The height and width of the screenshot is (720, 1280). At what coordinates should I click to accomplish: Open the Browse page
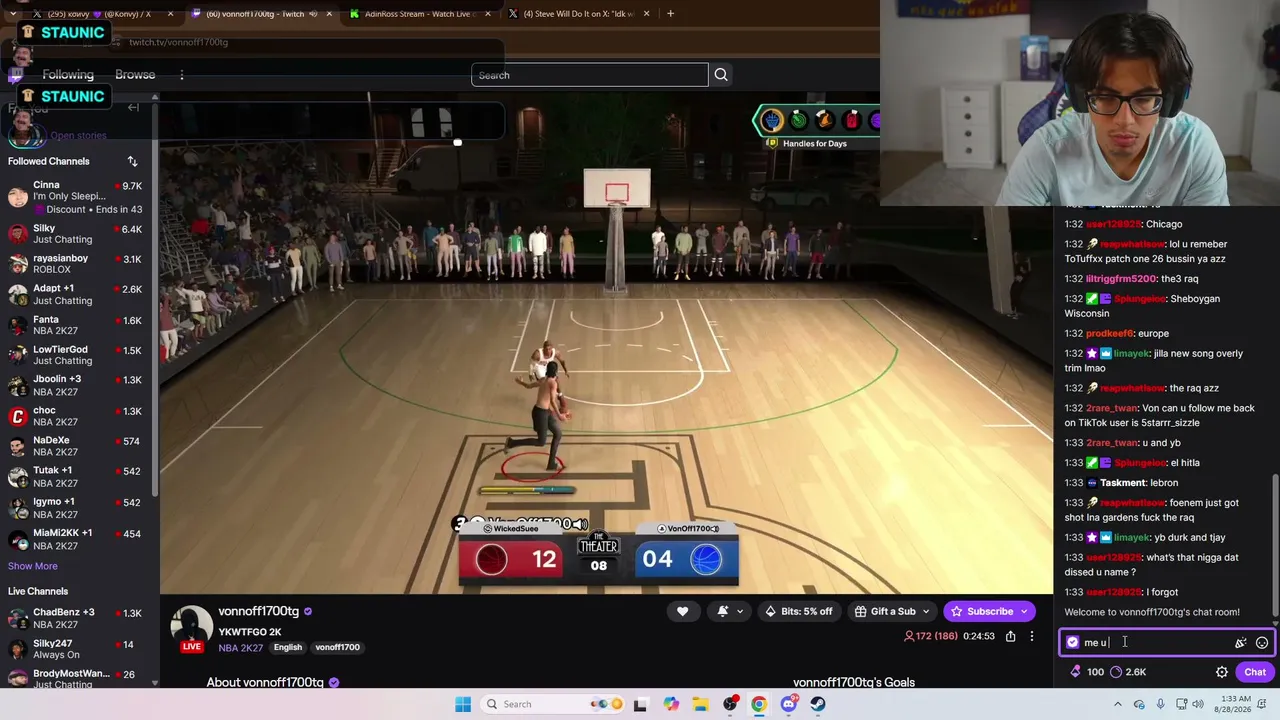coord(135,75)
